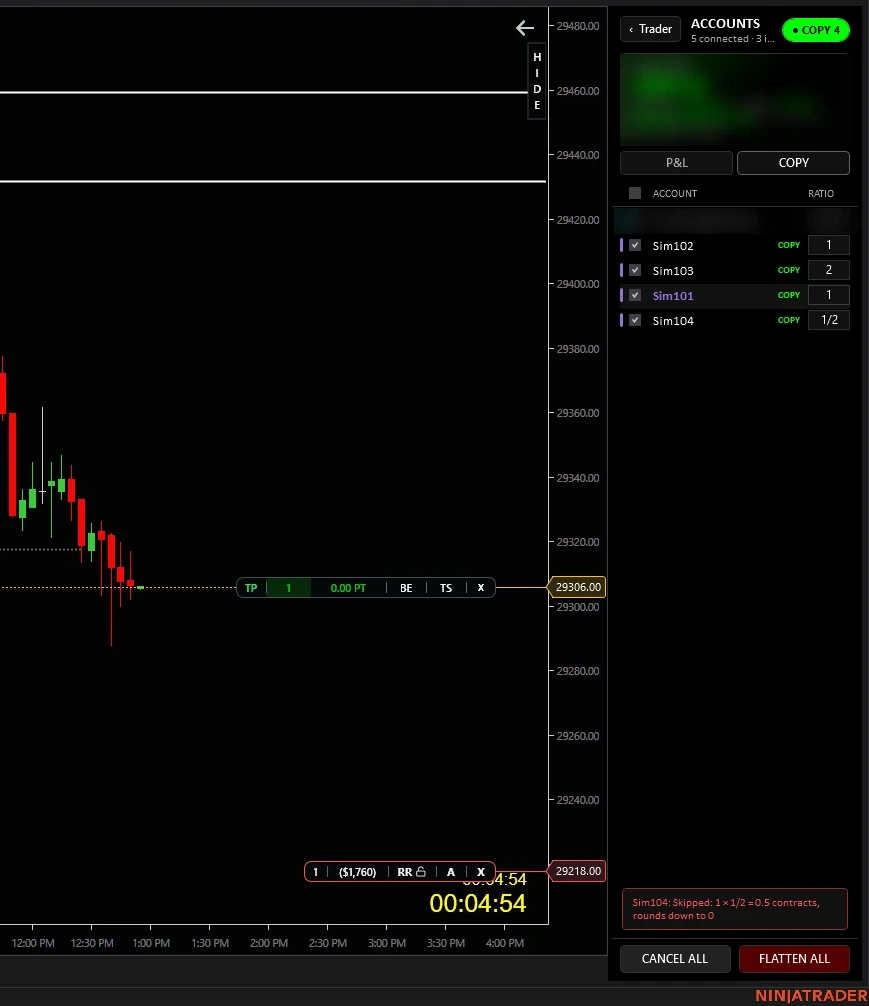The height and width of the screenshot is (1006, 869).
Task: Click the ACCOUNTS panel title
Action: click(725, 24)
